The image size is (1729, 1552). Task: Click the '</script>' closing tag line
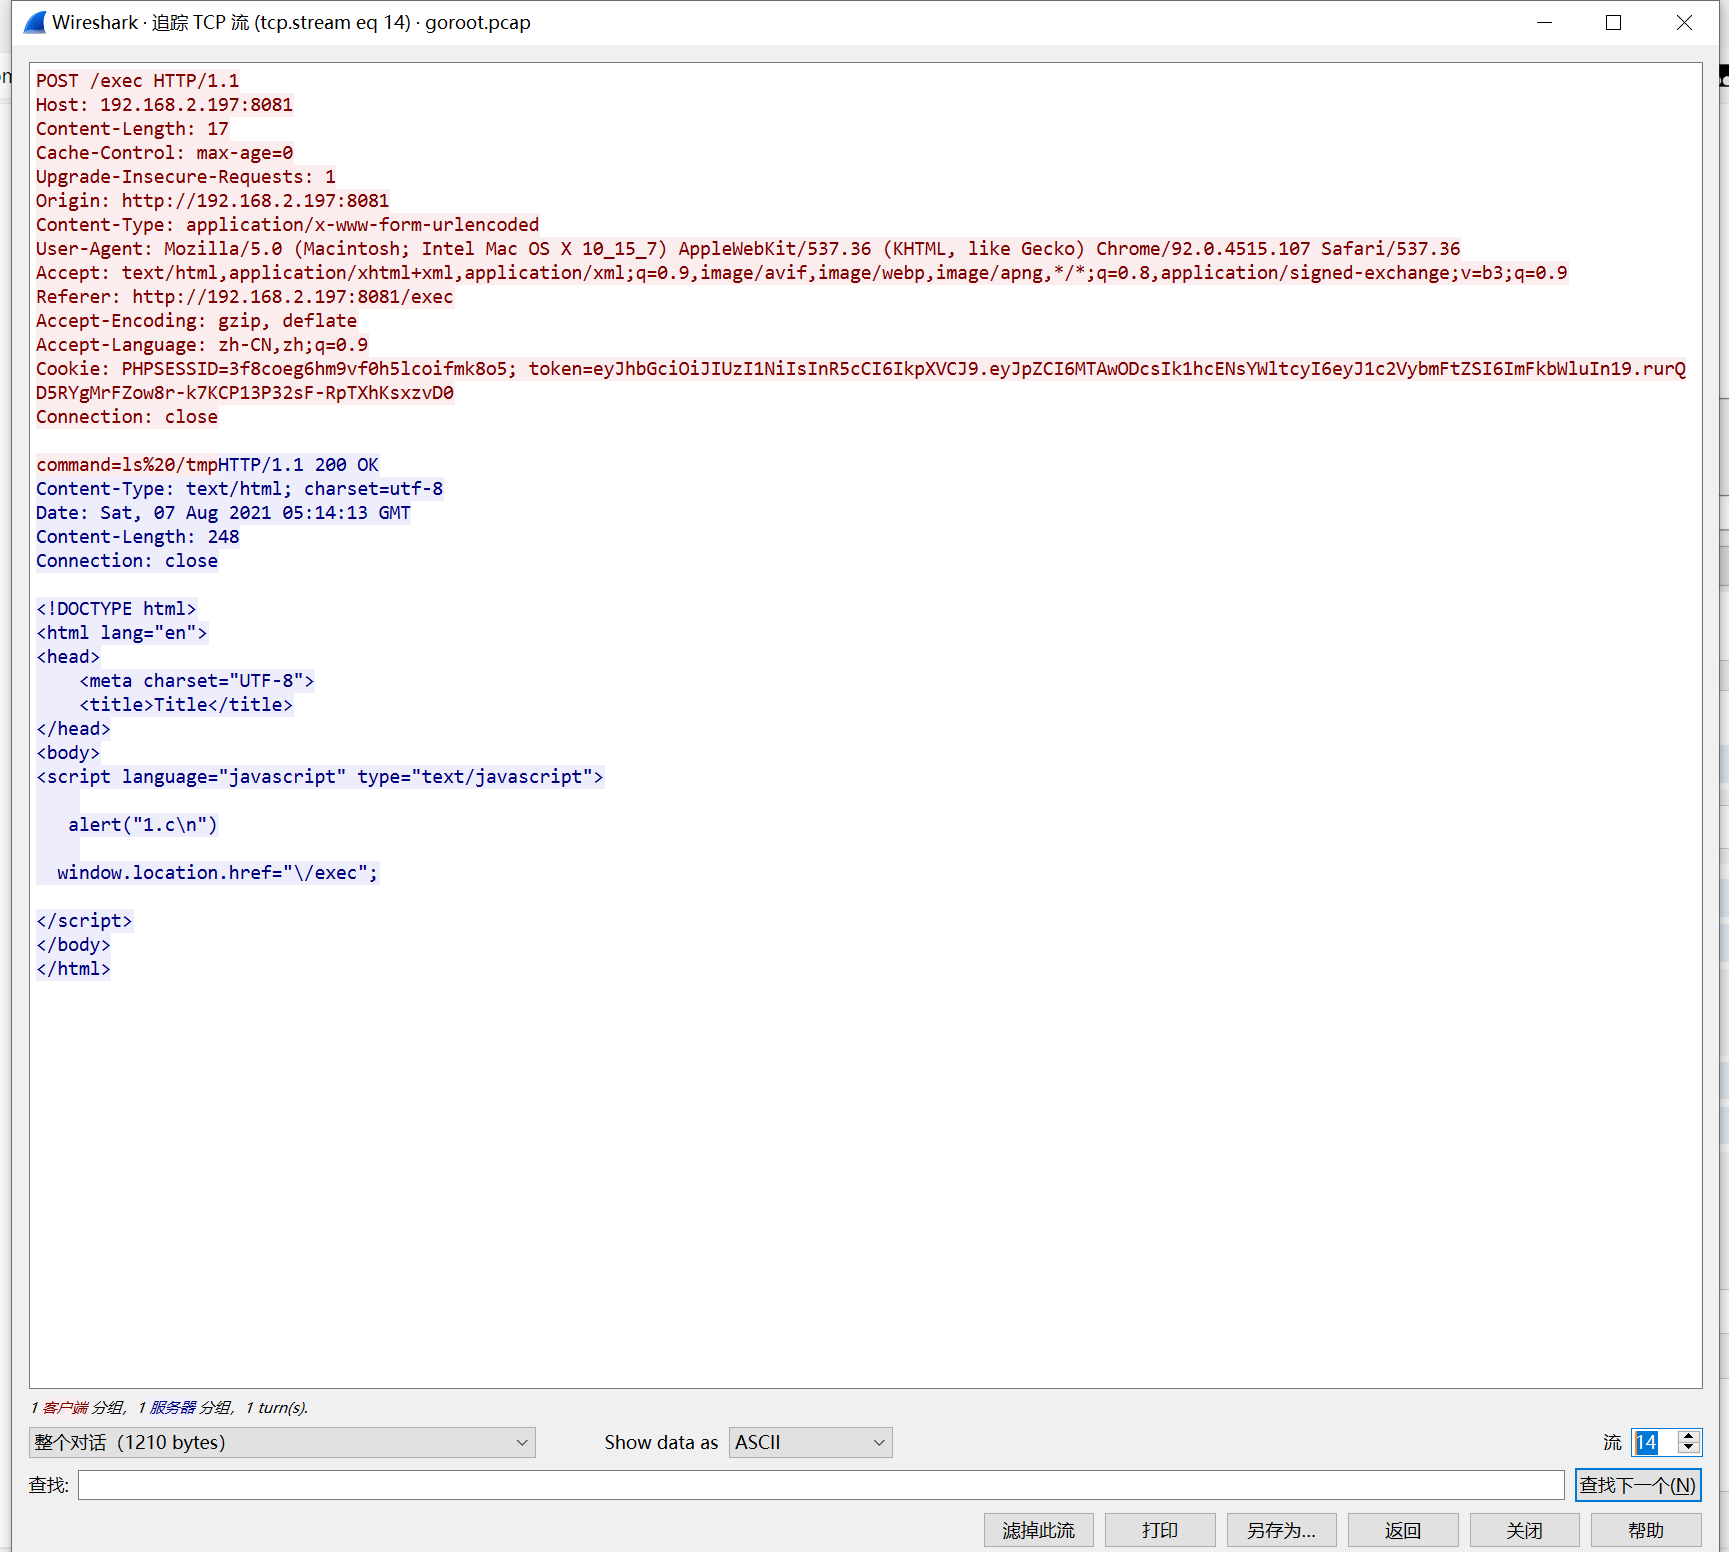coord(84,921)
